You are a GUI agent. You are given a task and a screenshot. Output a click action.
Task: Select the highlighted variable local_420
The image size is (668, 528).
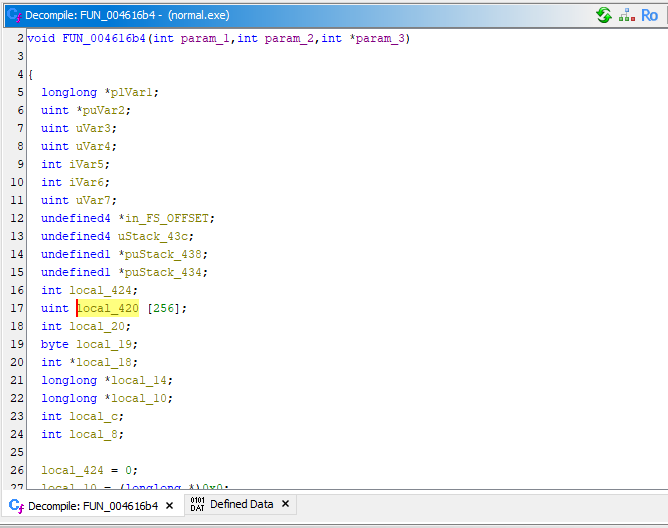[x=108, y=308]
